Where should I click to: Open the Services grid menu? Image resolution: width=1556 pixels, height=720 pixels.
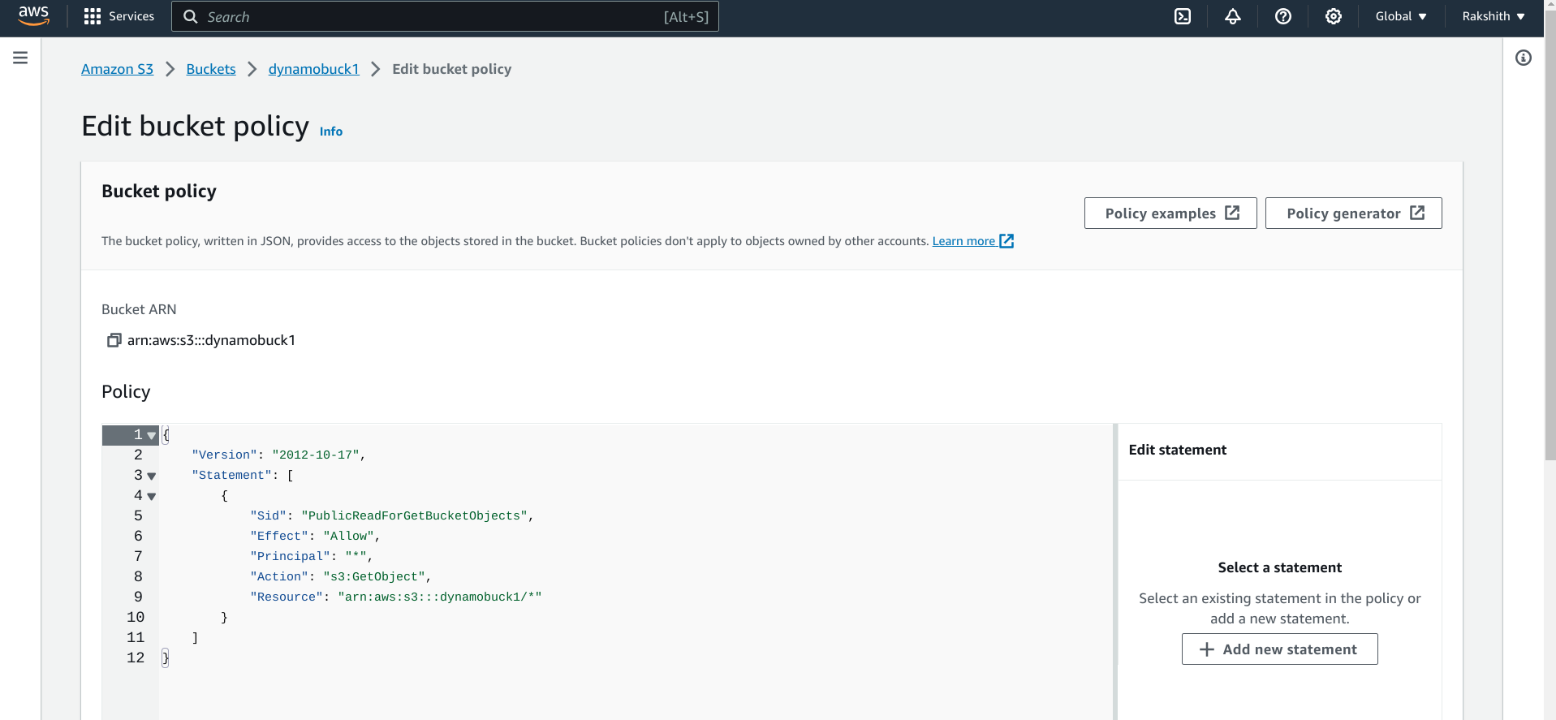click(119, 16)
